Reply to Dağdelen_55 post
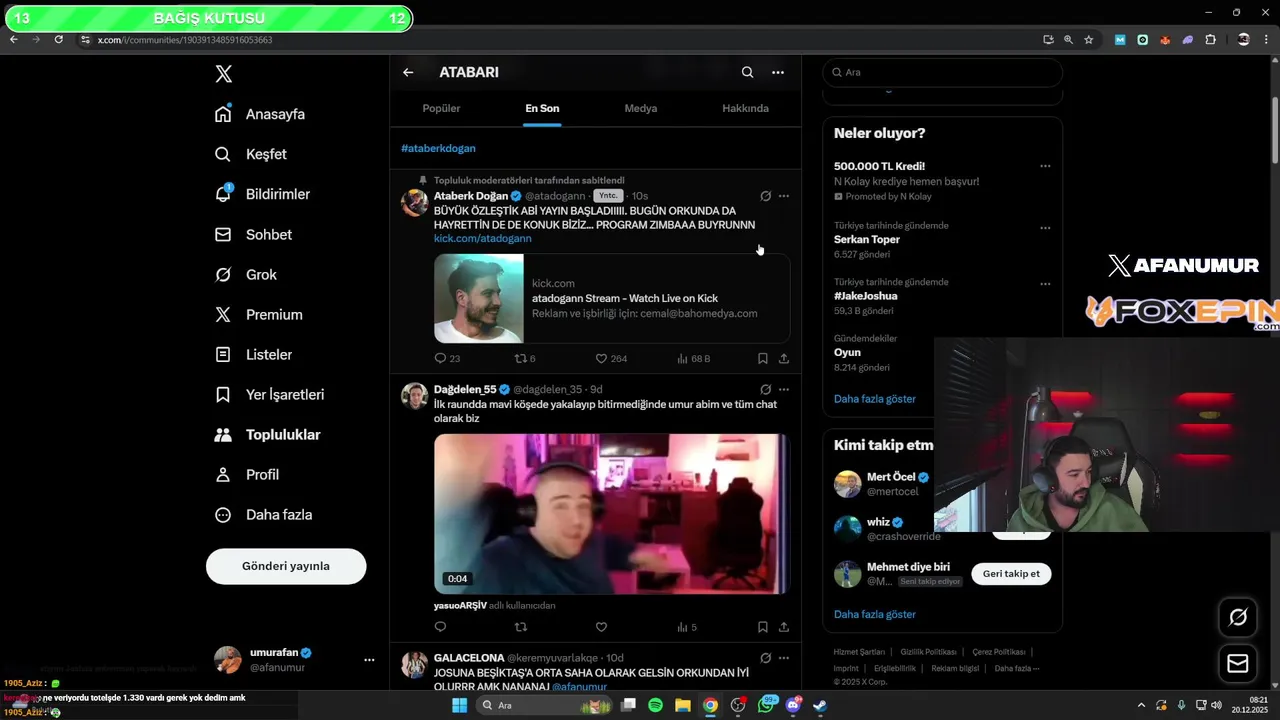The height and width of the screenshot is (720, 1280). [440, 627]
